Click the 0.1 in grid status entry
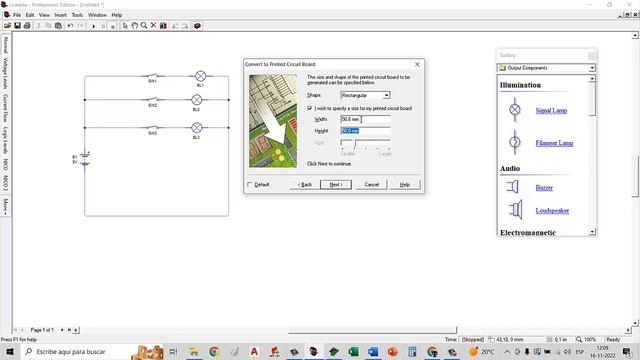 [x=557, y=339]
